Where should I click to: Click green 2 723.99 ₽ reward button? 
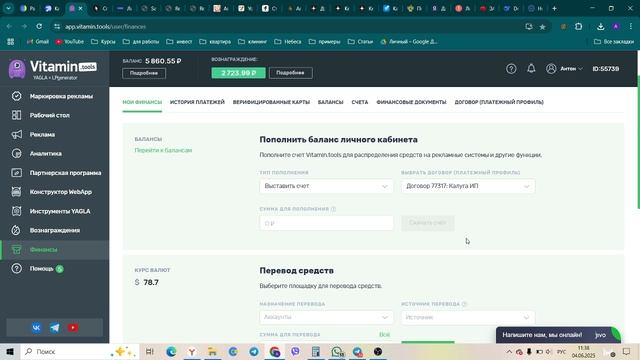[x=238, y=73]
